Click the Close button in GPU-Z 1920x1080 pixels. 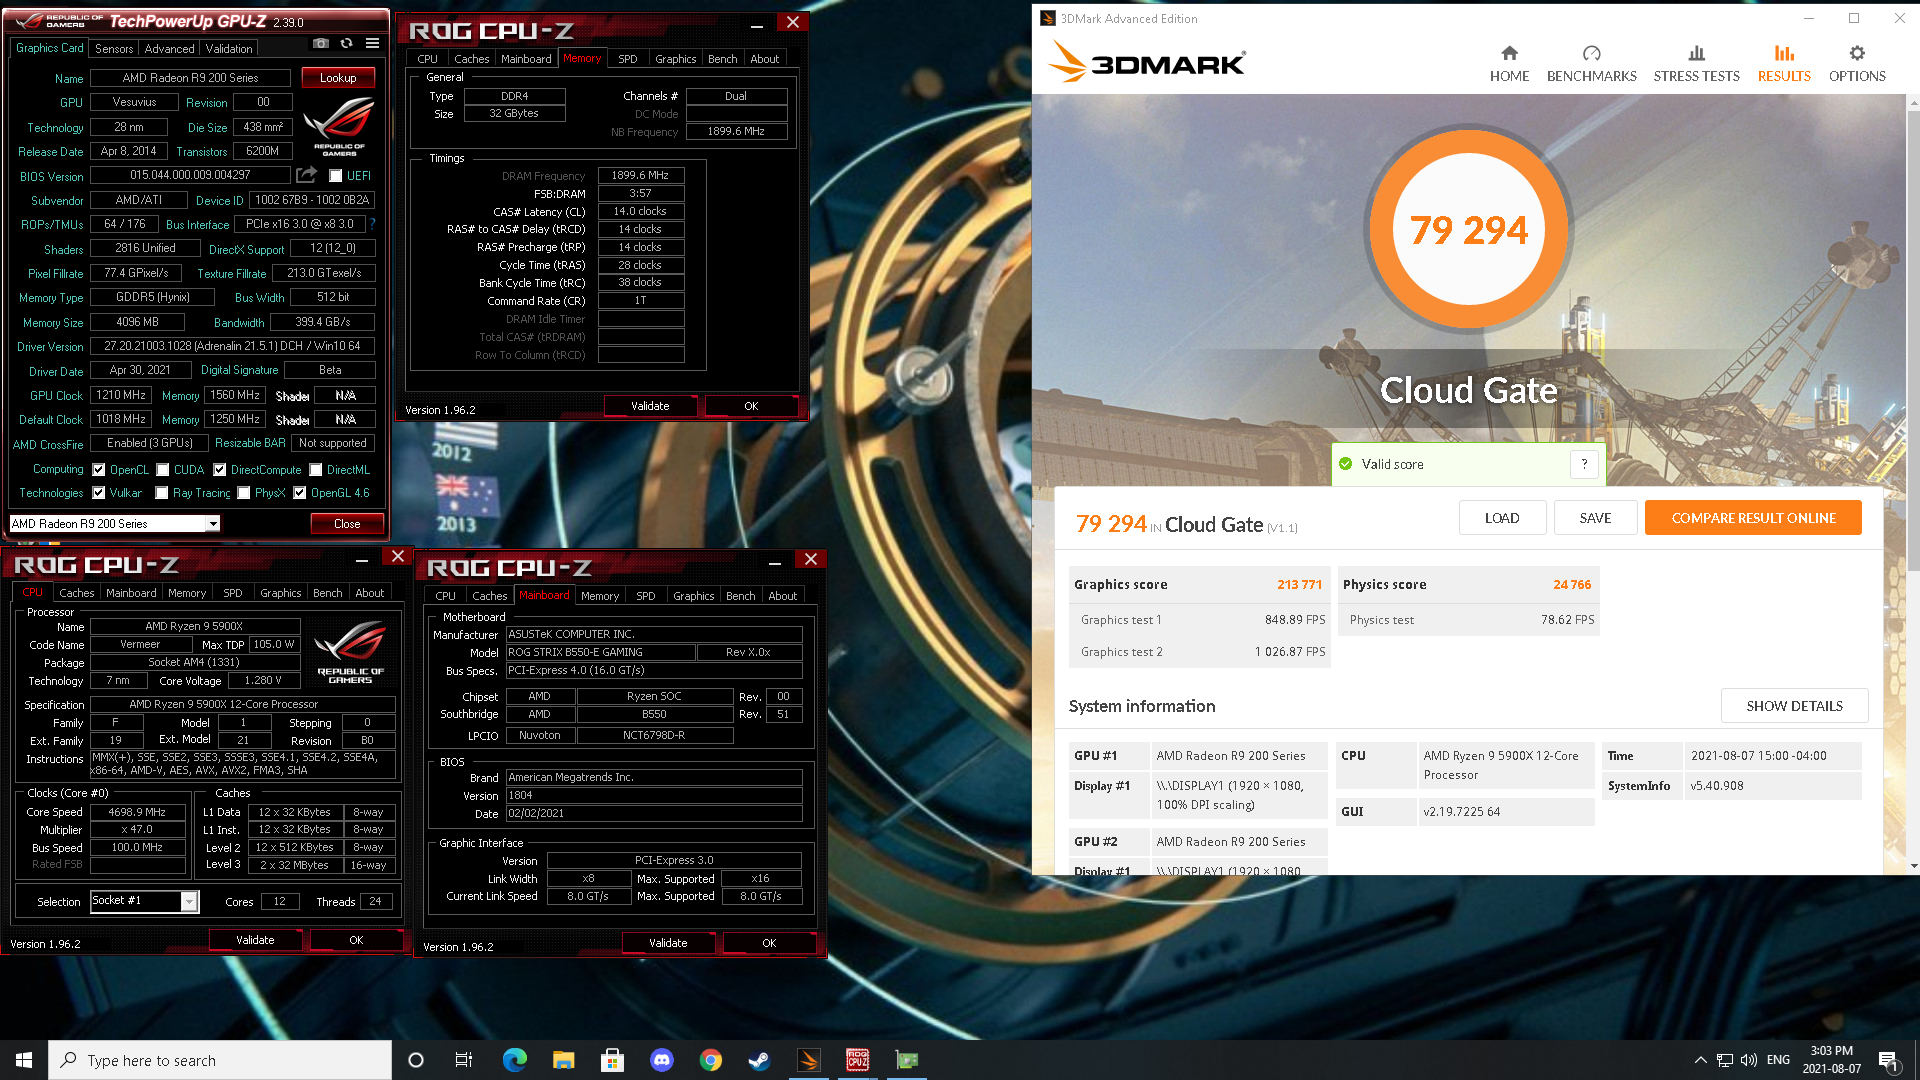click(x=347, y=524)
